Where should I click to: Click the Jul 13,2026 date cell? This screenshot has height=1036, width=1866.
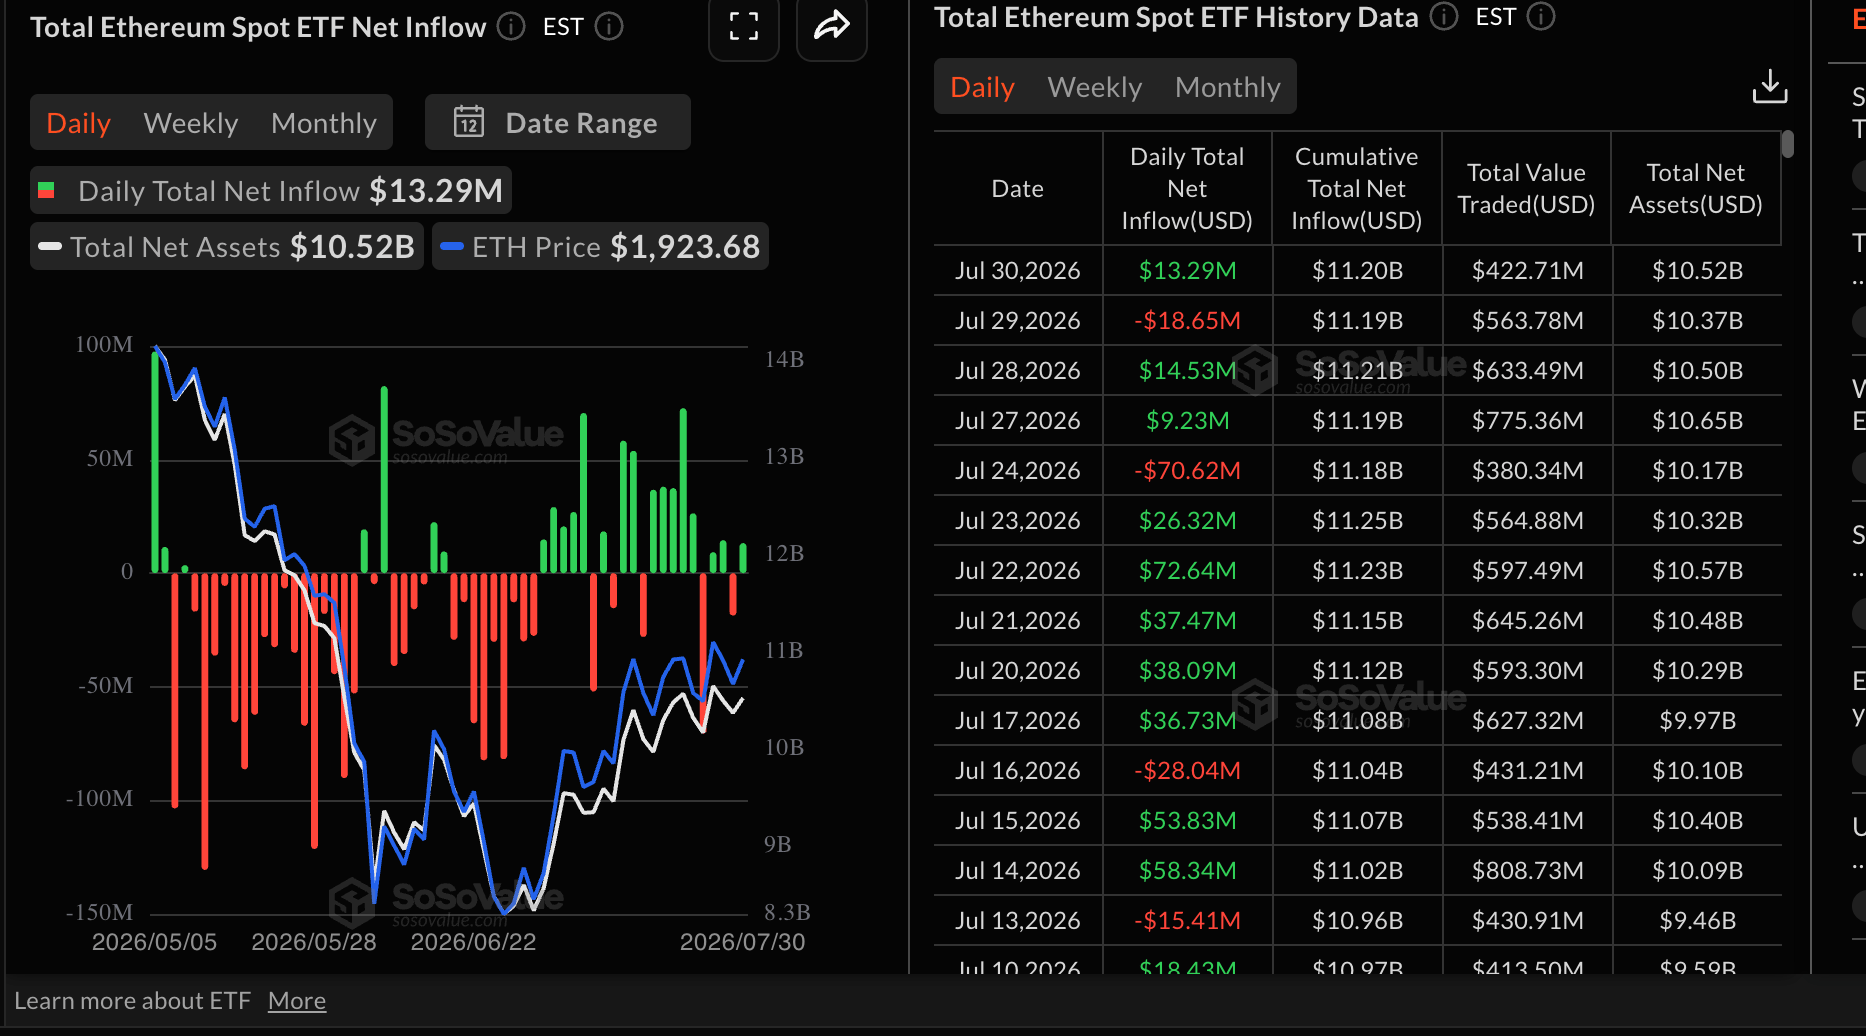[x=1018, y=921]
